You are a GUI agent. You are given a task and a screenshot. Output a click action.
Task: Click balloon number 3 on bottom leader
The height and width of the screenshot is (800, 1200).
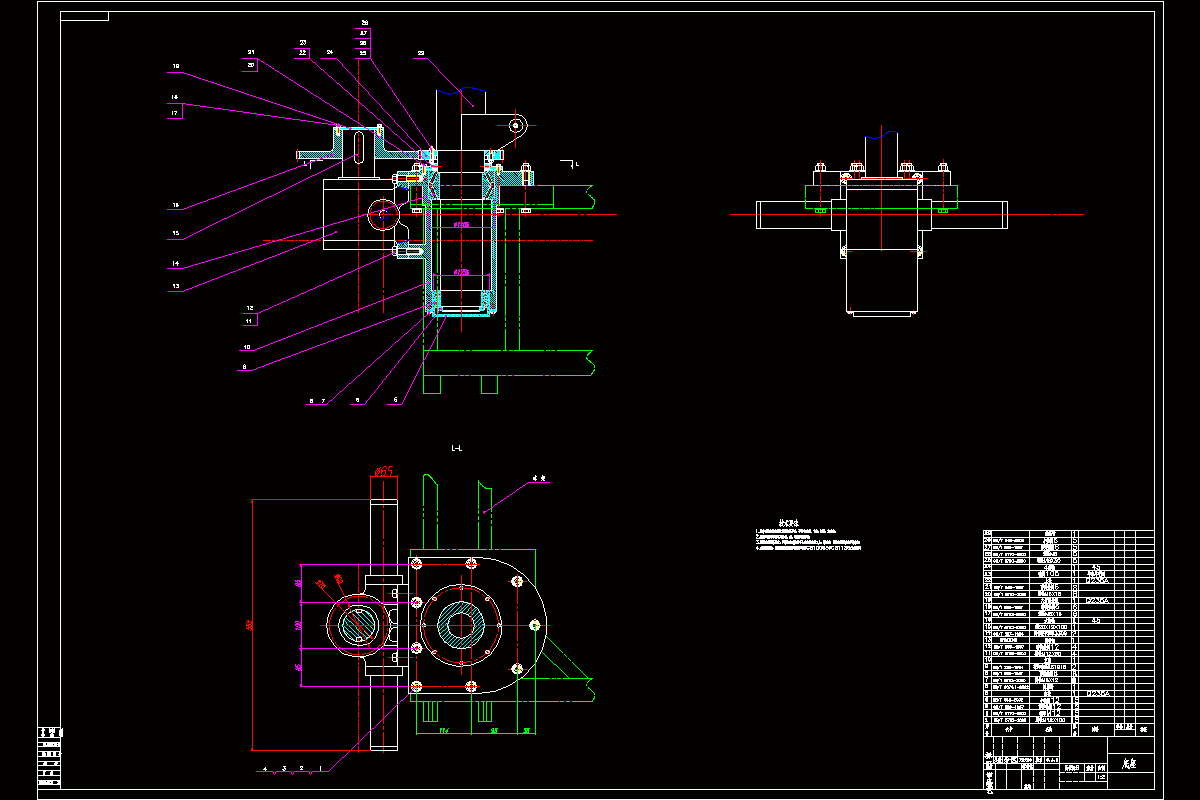(x=283, y=770)
